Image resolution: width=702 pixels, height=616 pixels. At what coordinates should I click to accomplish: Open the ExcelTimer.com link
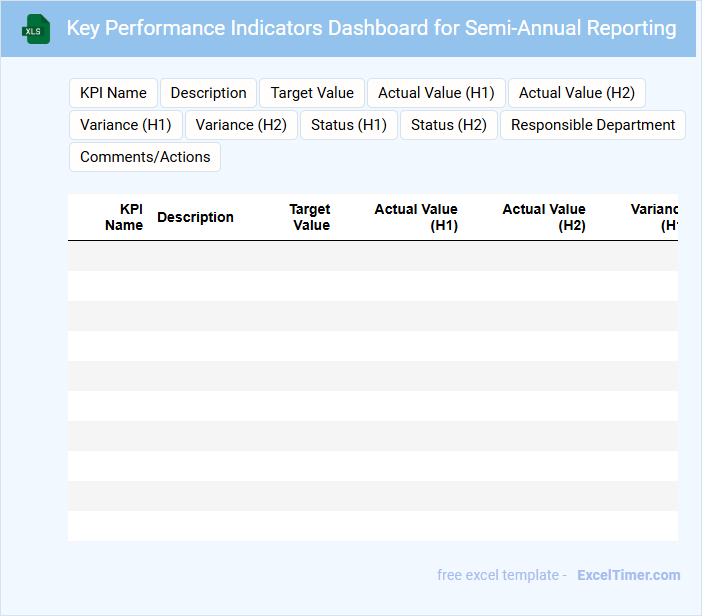coord(628,575)
